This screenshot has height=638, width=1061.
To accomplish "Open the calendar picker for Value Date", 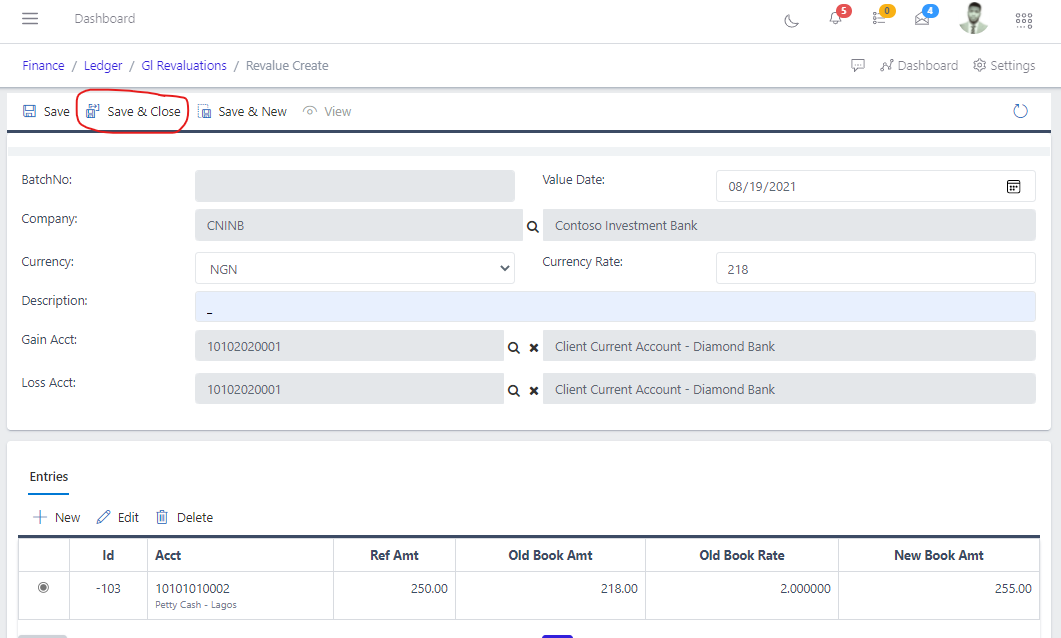I will click(x=1014, y=186).
